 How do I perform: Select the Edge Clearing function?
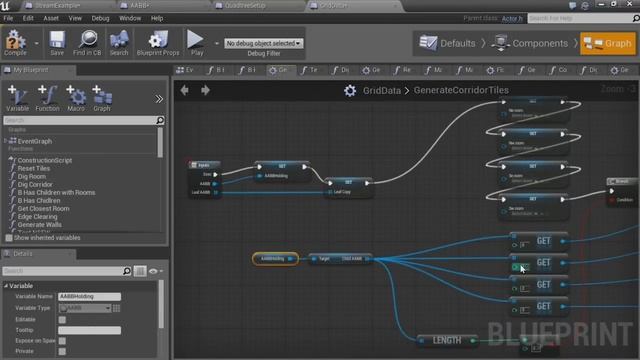click(37, 217)
